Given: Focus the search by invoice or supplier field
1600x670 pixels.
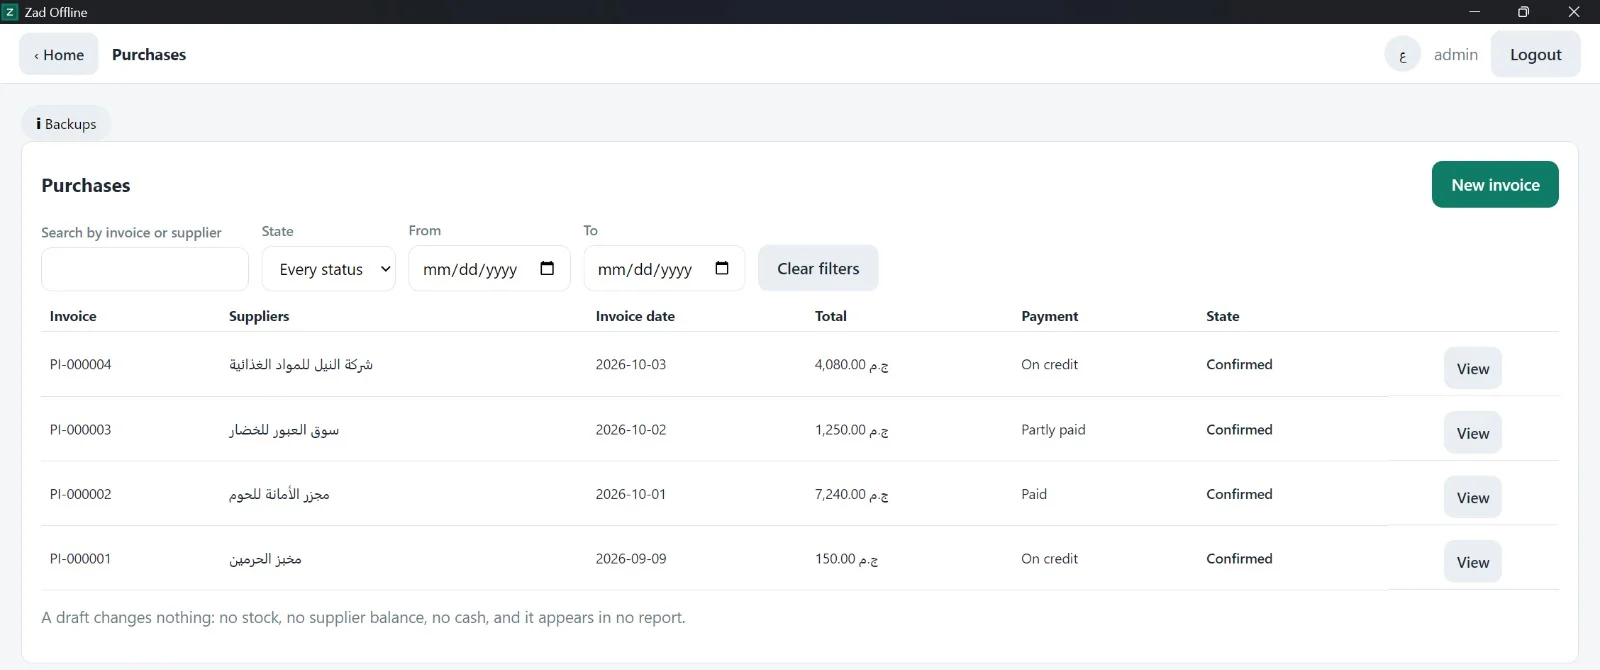Looking at the screenshot, I should click(145, 269).
